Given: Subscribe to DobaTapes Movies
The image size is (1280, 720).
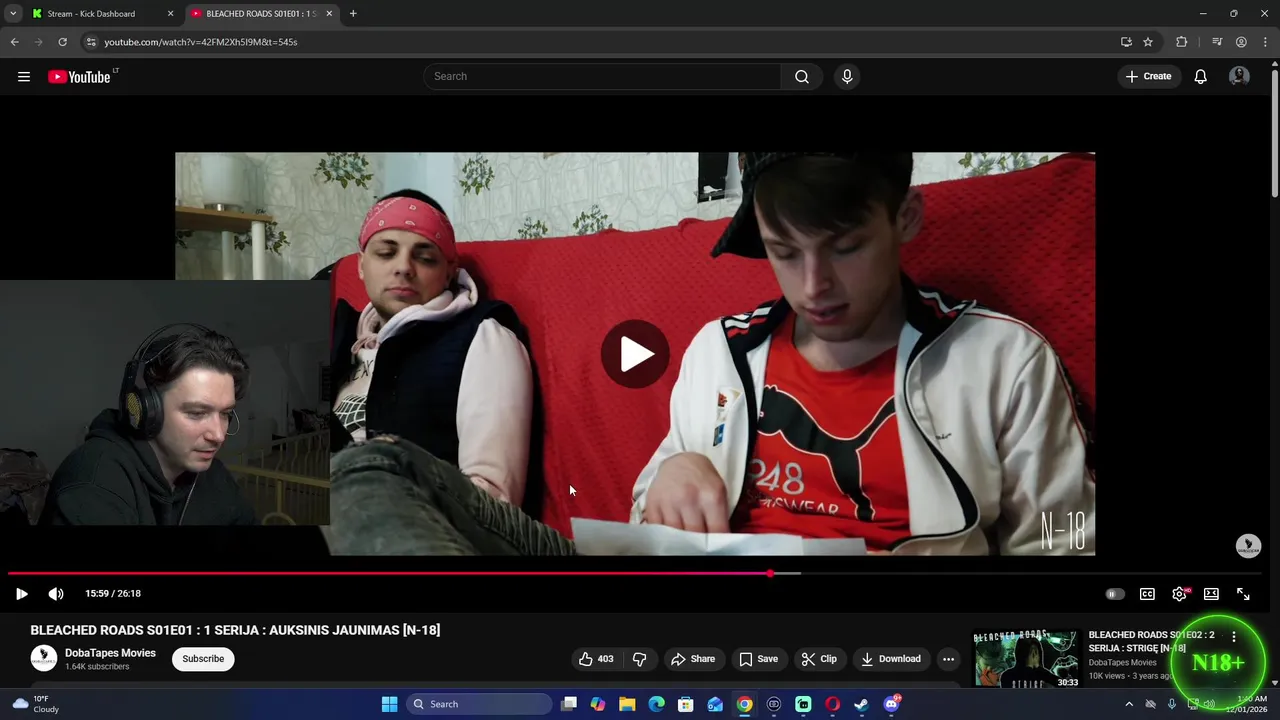Looking at the screenshot, I should click(203, 659).
